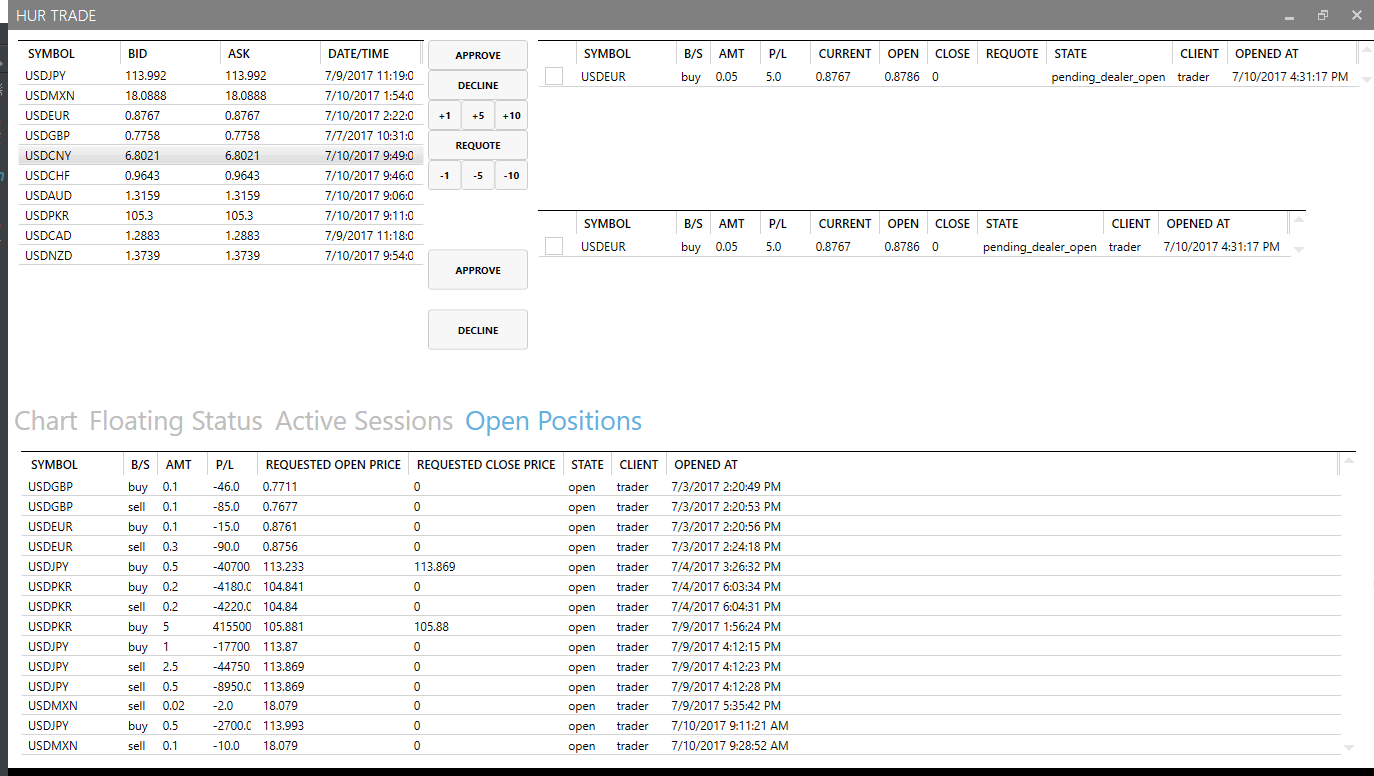Minimize the HUR TRADE window
Viewport: 1374px width, 776px height.
tap(1291, 16)
